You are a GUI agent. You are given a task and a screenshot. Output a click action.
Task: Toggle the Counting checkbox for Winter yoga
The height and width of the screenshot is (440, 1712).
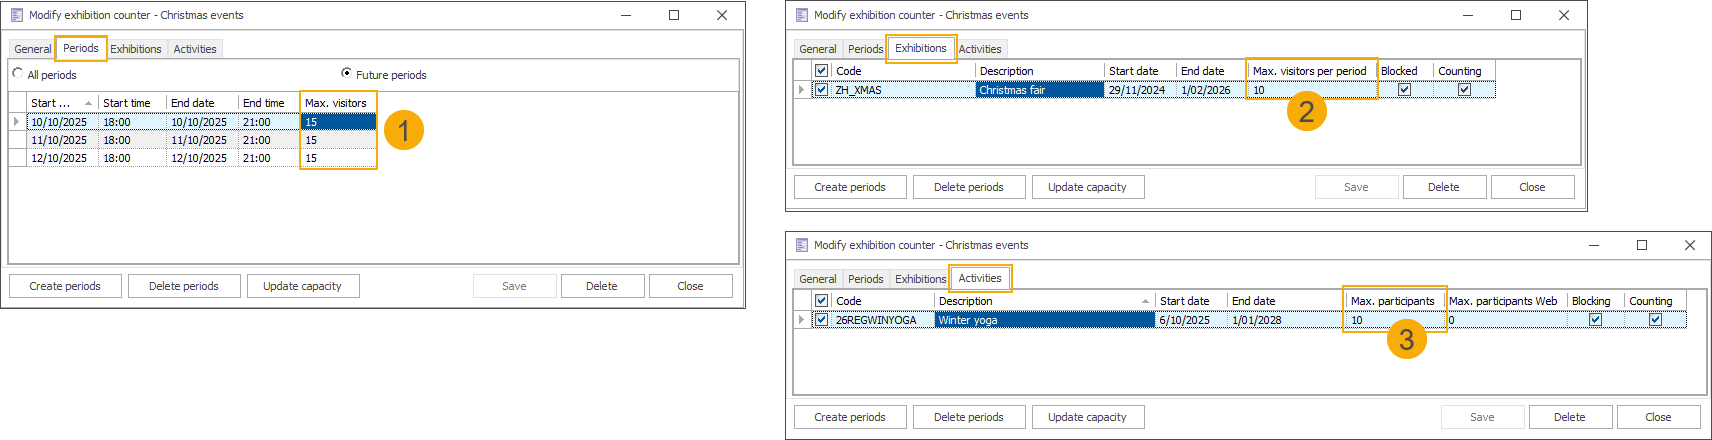tap(1655, 320)
